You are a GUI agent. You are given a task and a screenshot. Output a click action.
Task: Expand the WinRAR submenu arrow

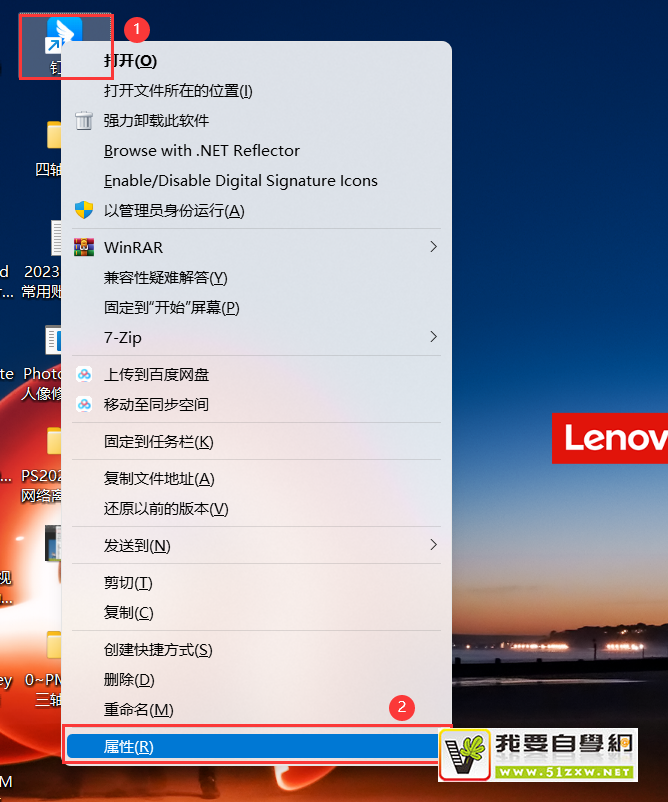433,246
